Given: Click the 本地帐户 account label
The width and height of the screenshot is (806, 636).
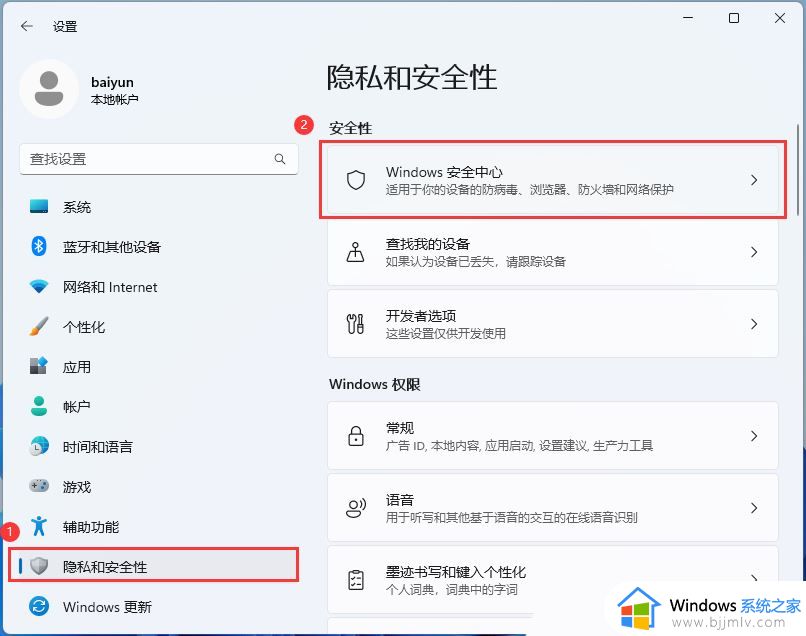Looking at the screenshot, I should click(x=114, y=99).
